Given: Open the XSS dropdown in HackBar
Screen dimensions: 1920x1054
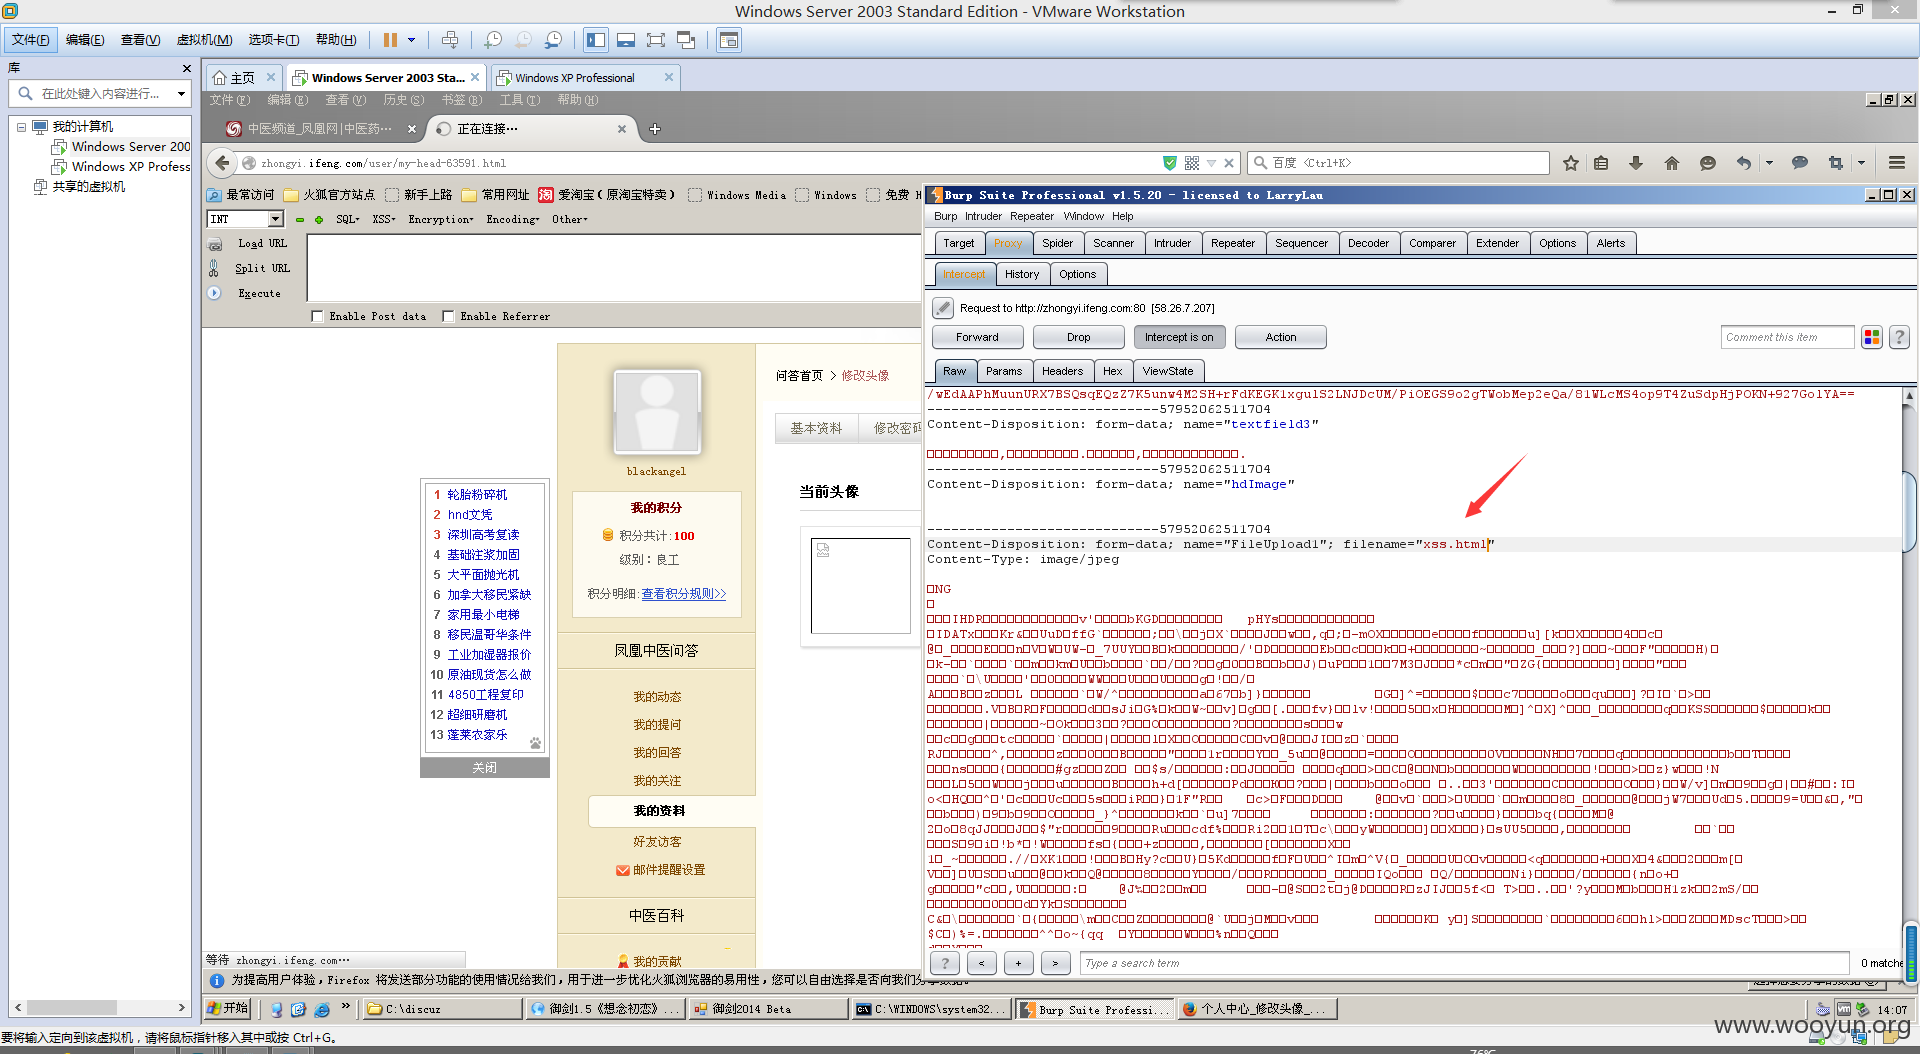Looking at the screenshot, I should (x=384, y=220).
